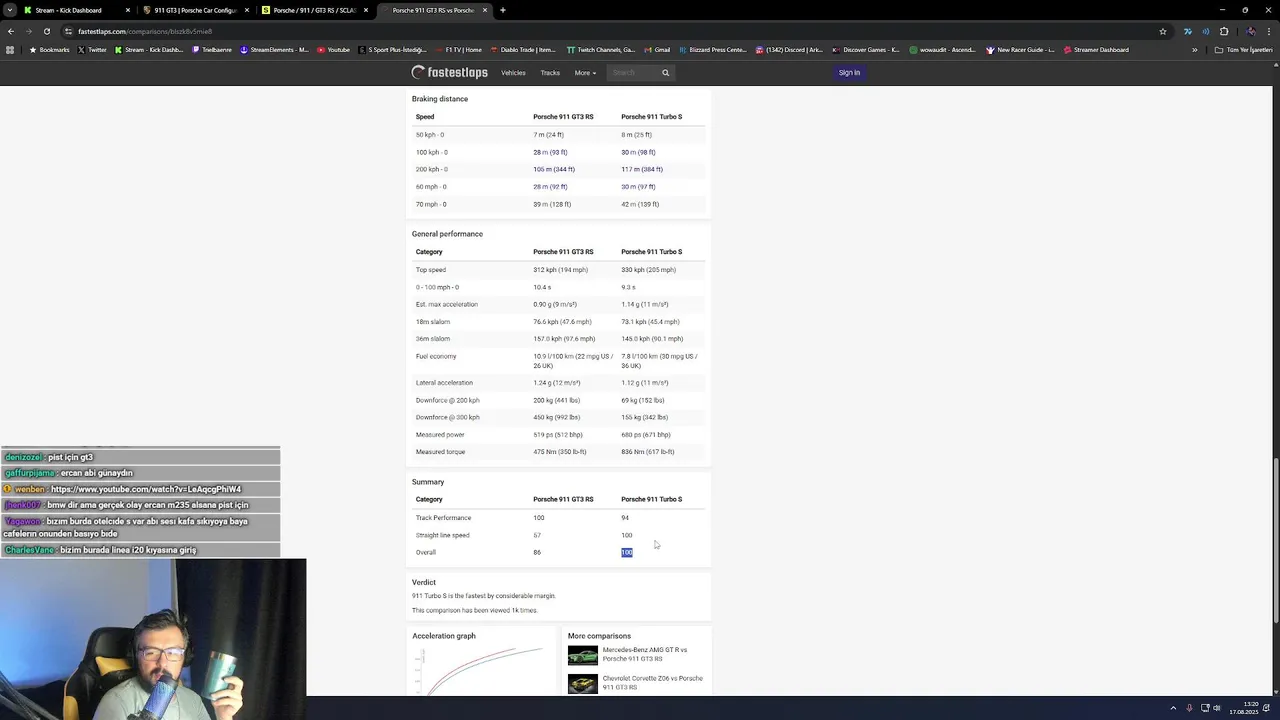Expand the system tray hidden icons arrow
This screenshot has height=720, width=1280.
[x=1173, y=708]
